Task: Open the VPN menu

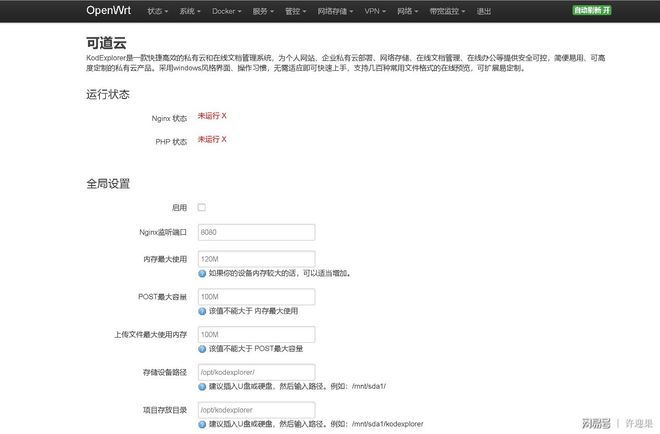Action: click(x=375, y=12)
